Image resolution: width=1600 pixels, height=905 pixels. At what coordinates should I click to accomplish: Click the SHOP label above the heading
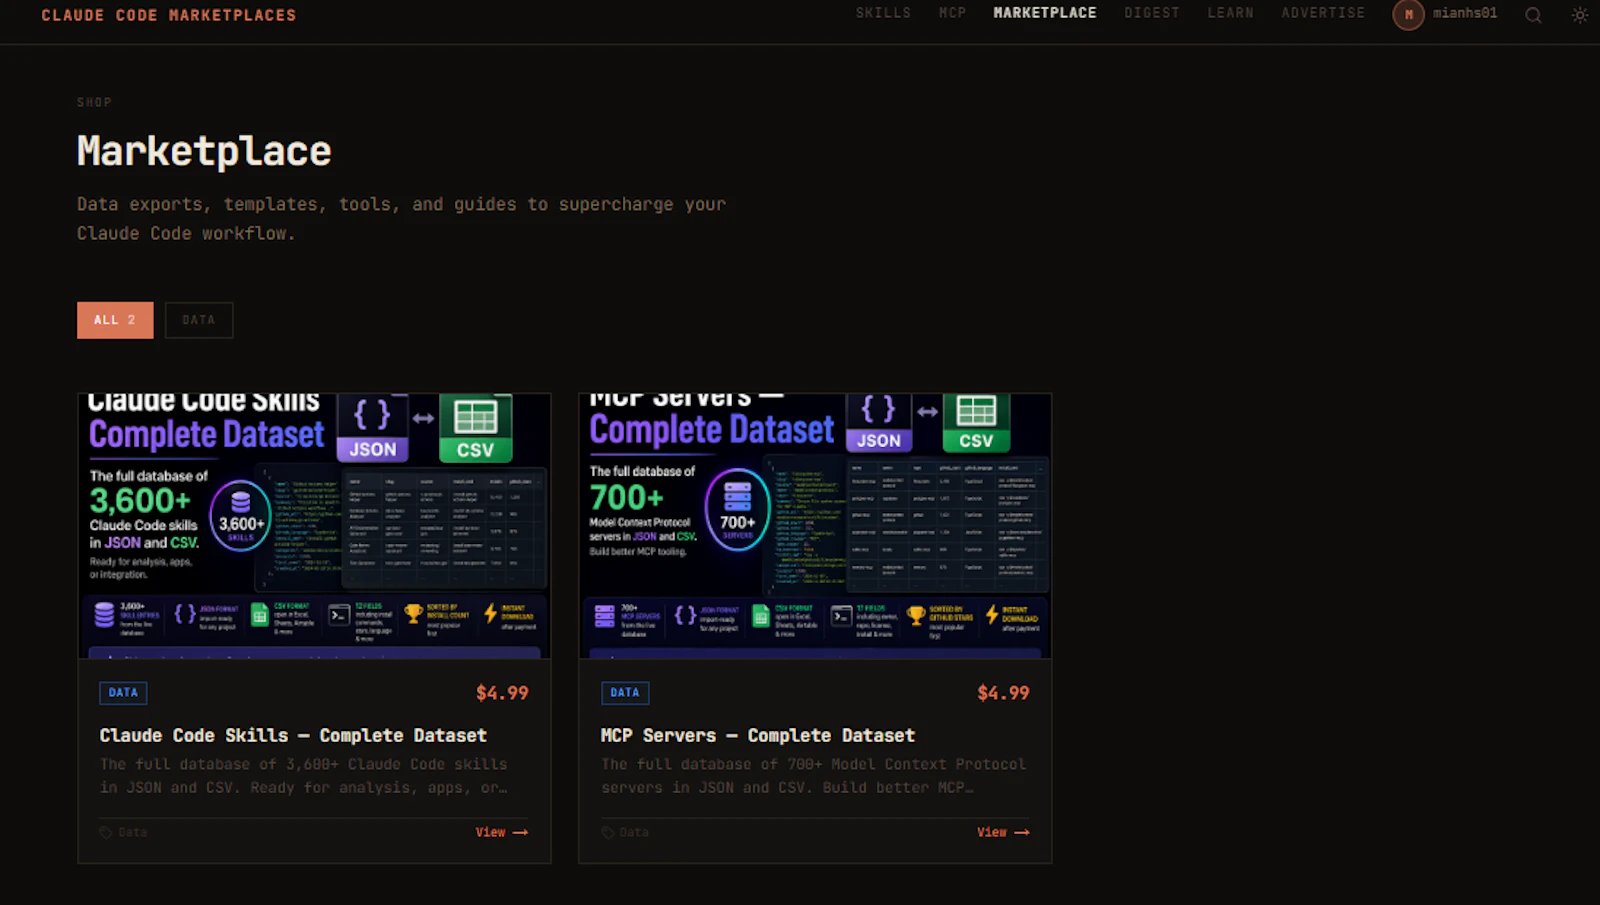[x=94, y=102]
